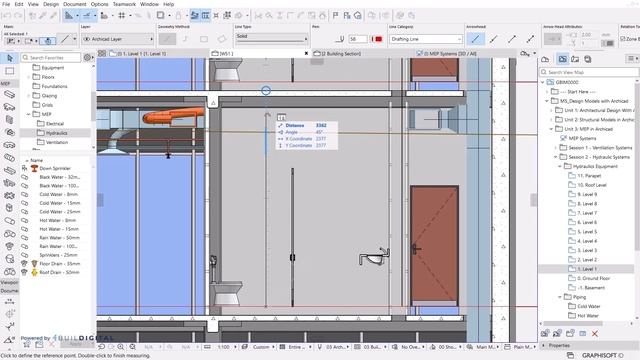The width and height of the screenshot is (640, 360).
Task: Open 10. Roof Level view in Navigator
Action: (591, 185)
